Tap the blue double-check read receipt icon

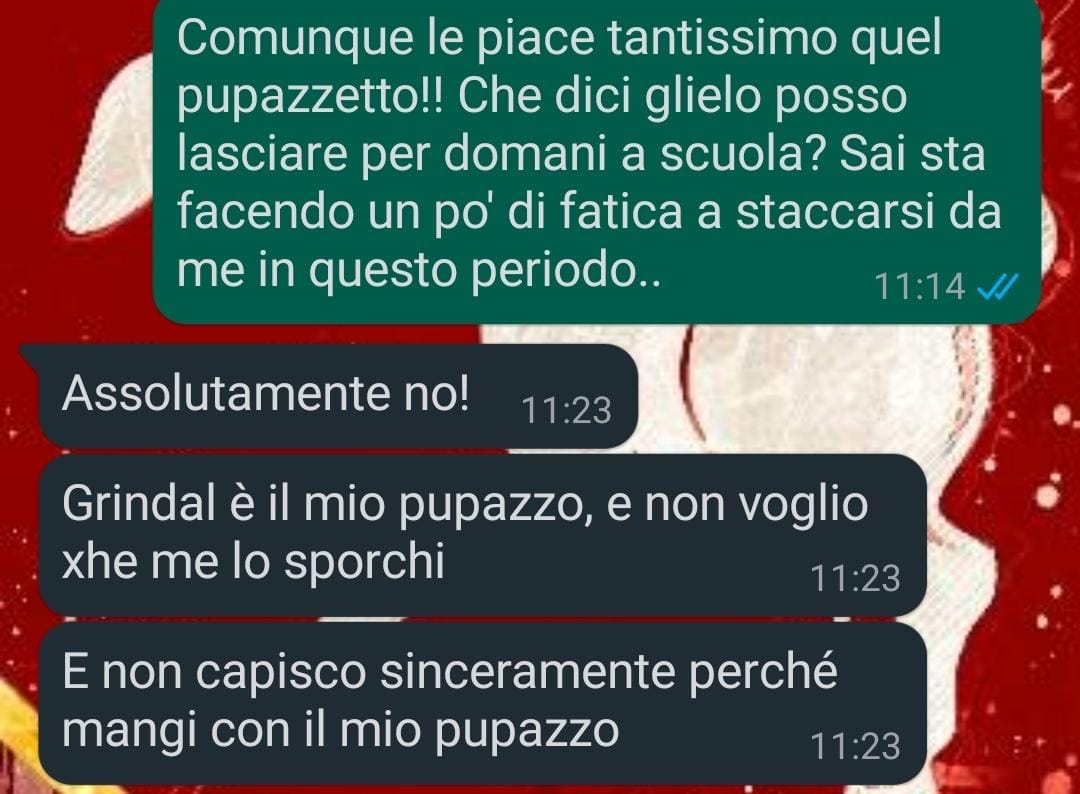click(x=997, y=286)
